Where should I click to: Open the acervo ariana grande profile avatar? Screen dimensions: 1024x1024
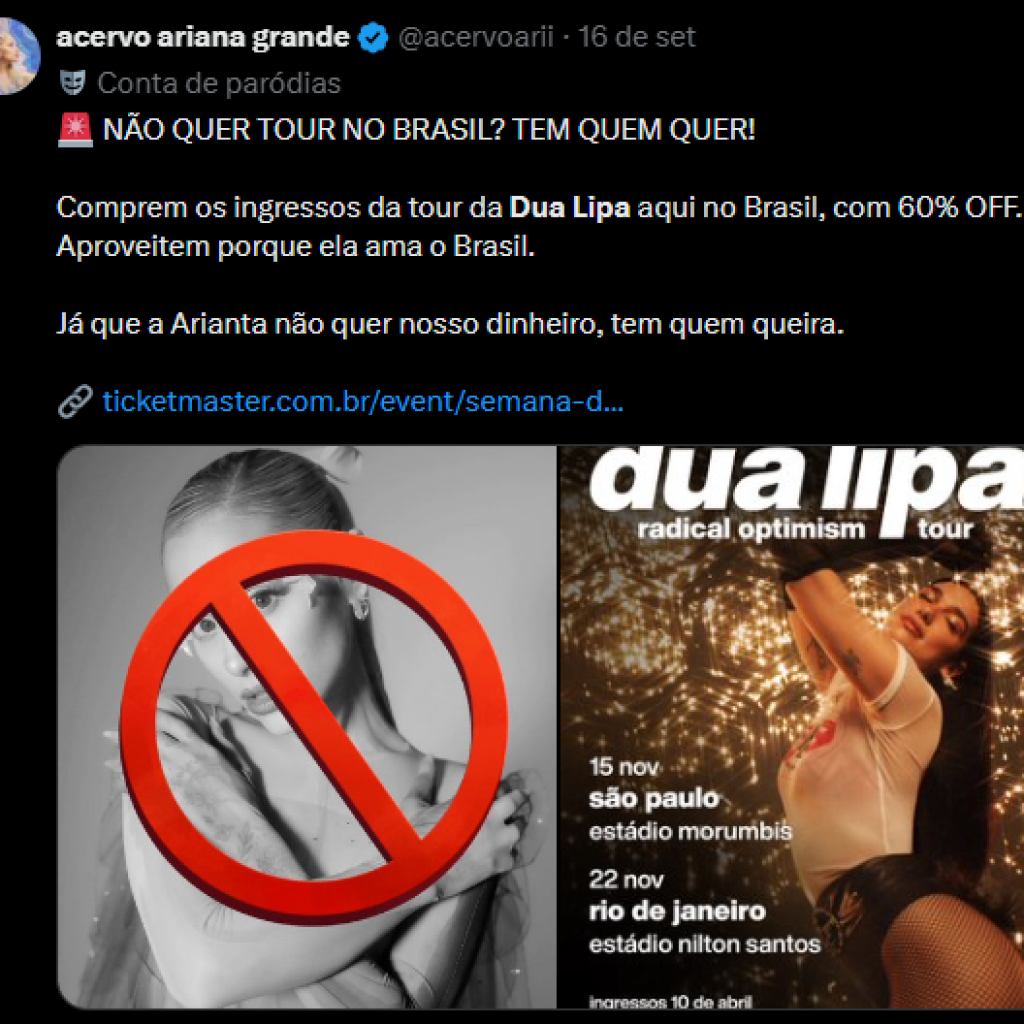[18, 56]
